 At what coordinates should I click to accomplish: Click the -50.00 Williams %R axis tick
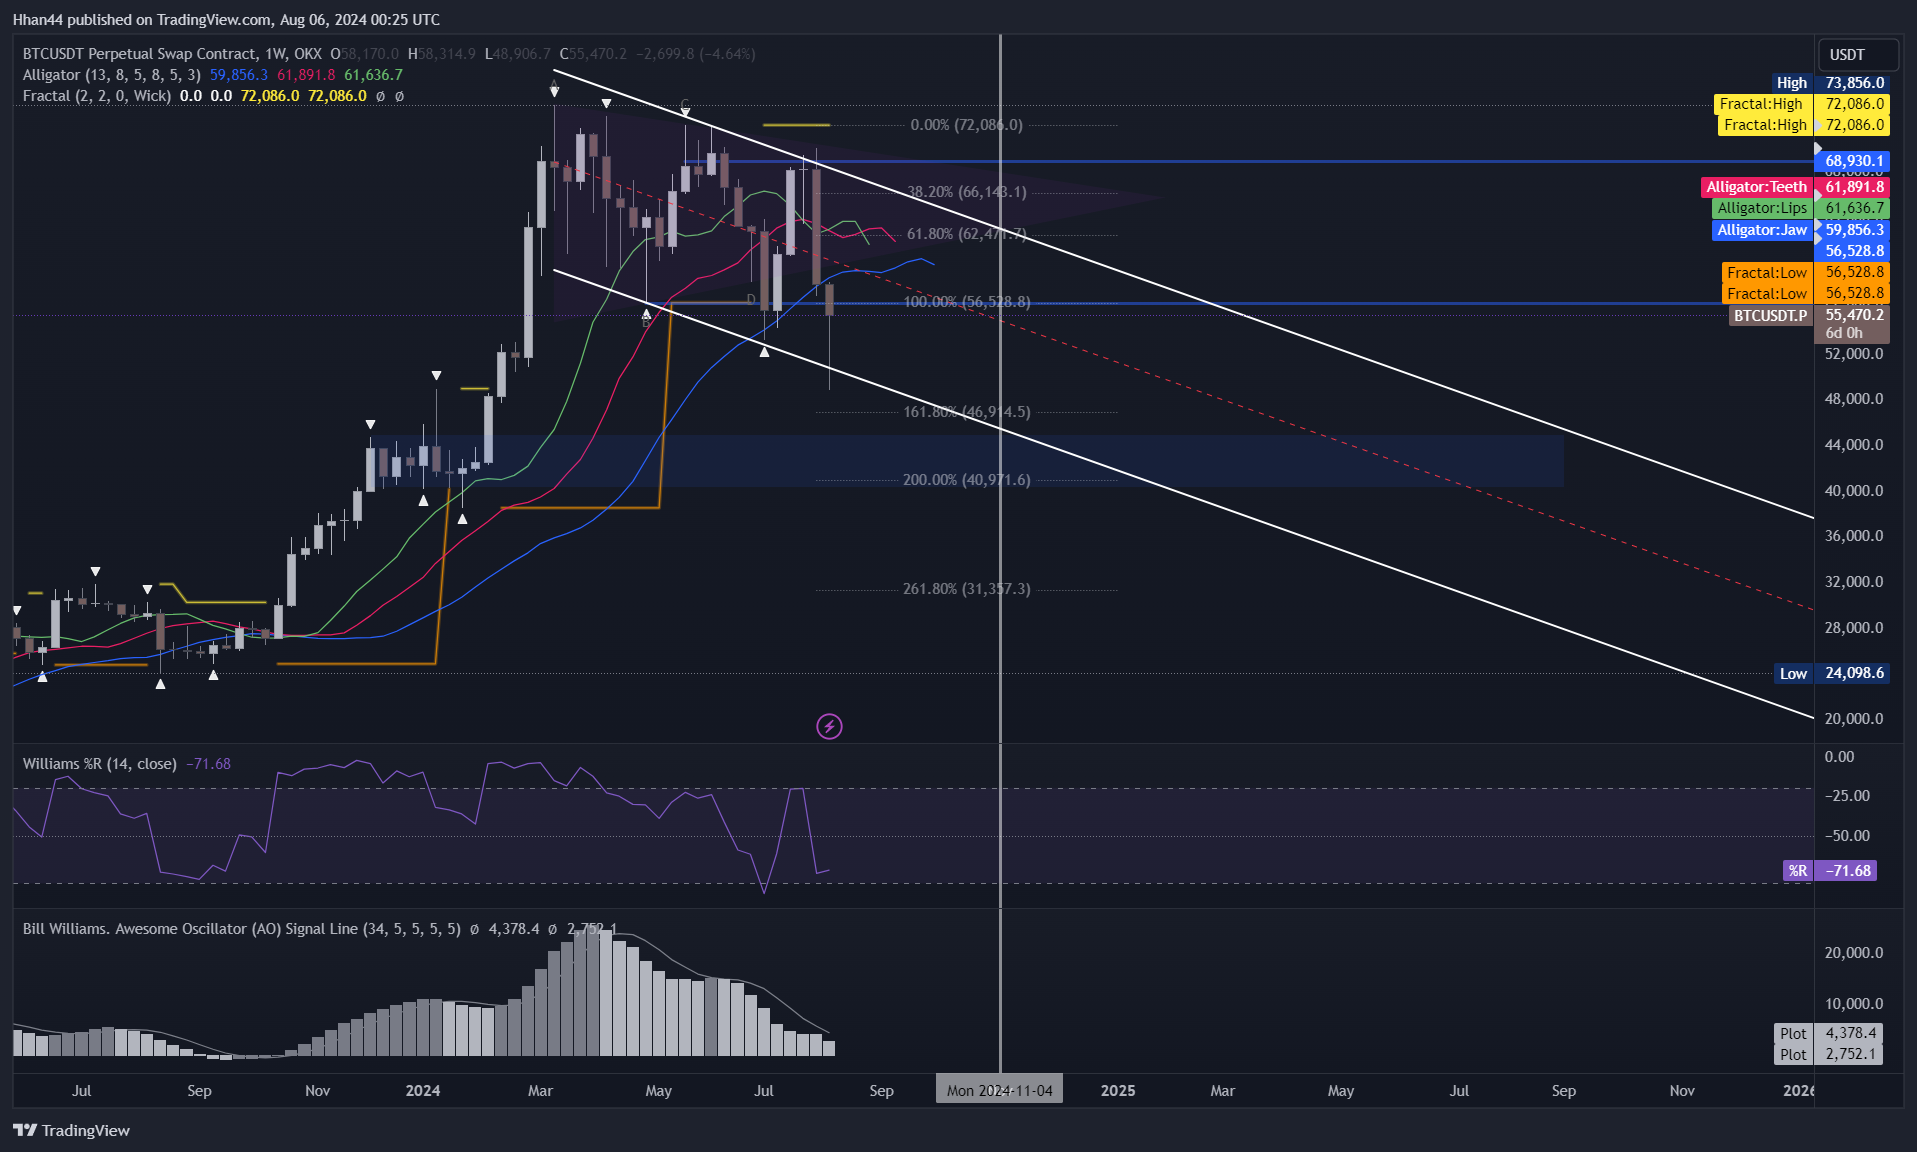point(1846,836)
